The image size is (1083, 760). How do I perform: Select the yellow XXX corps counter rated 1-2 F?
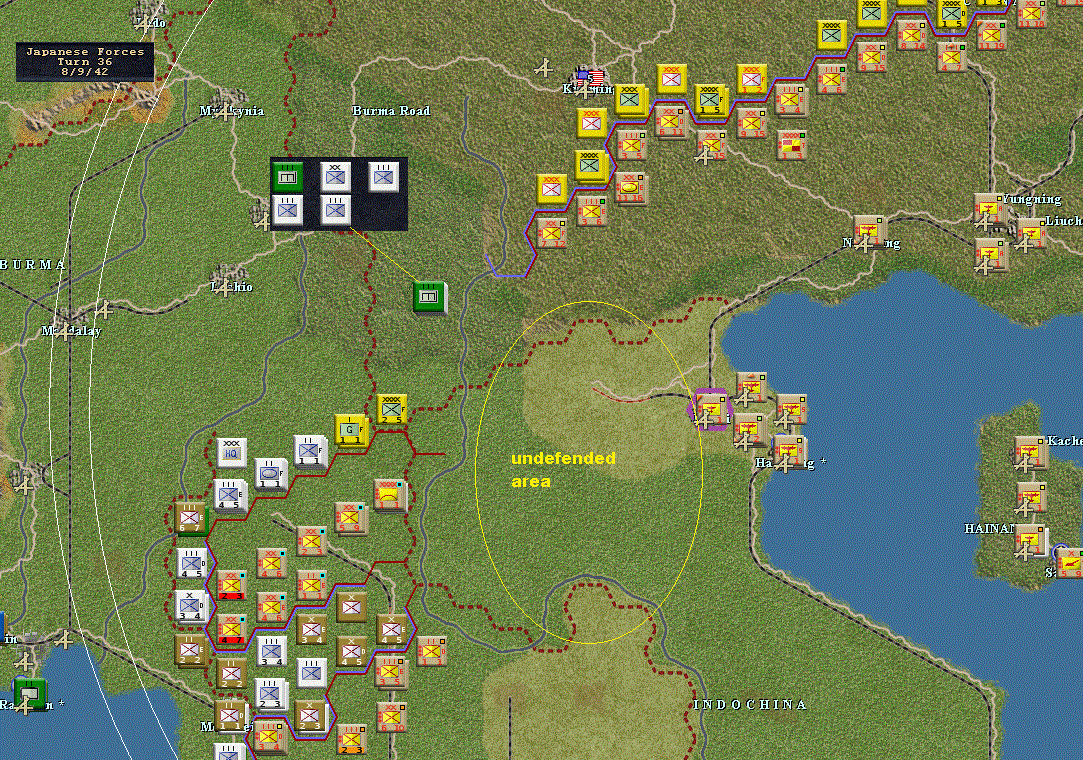pos(751,79)
